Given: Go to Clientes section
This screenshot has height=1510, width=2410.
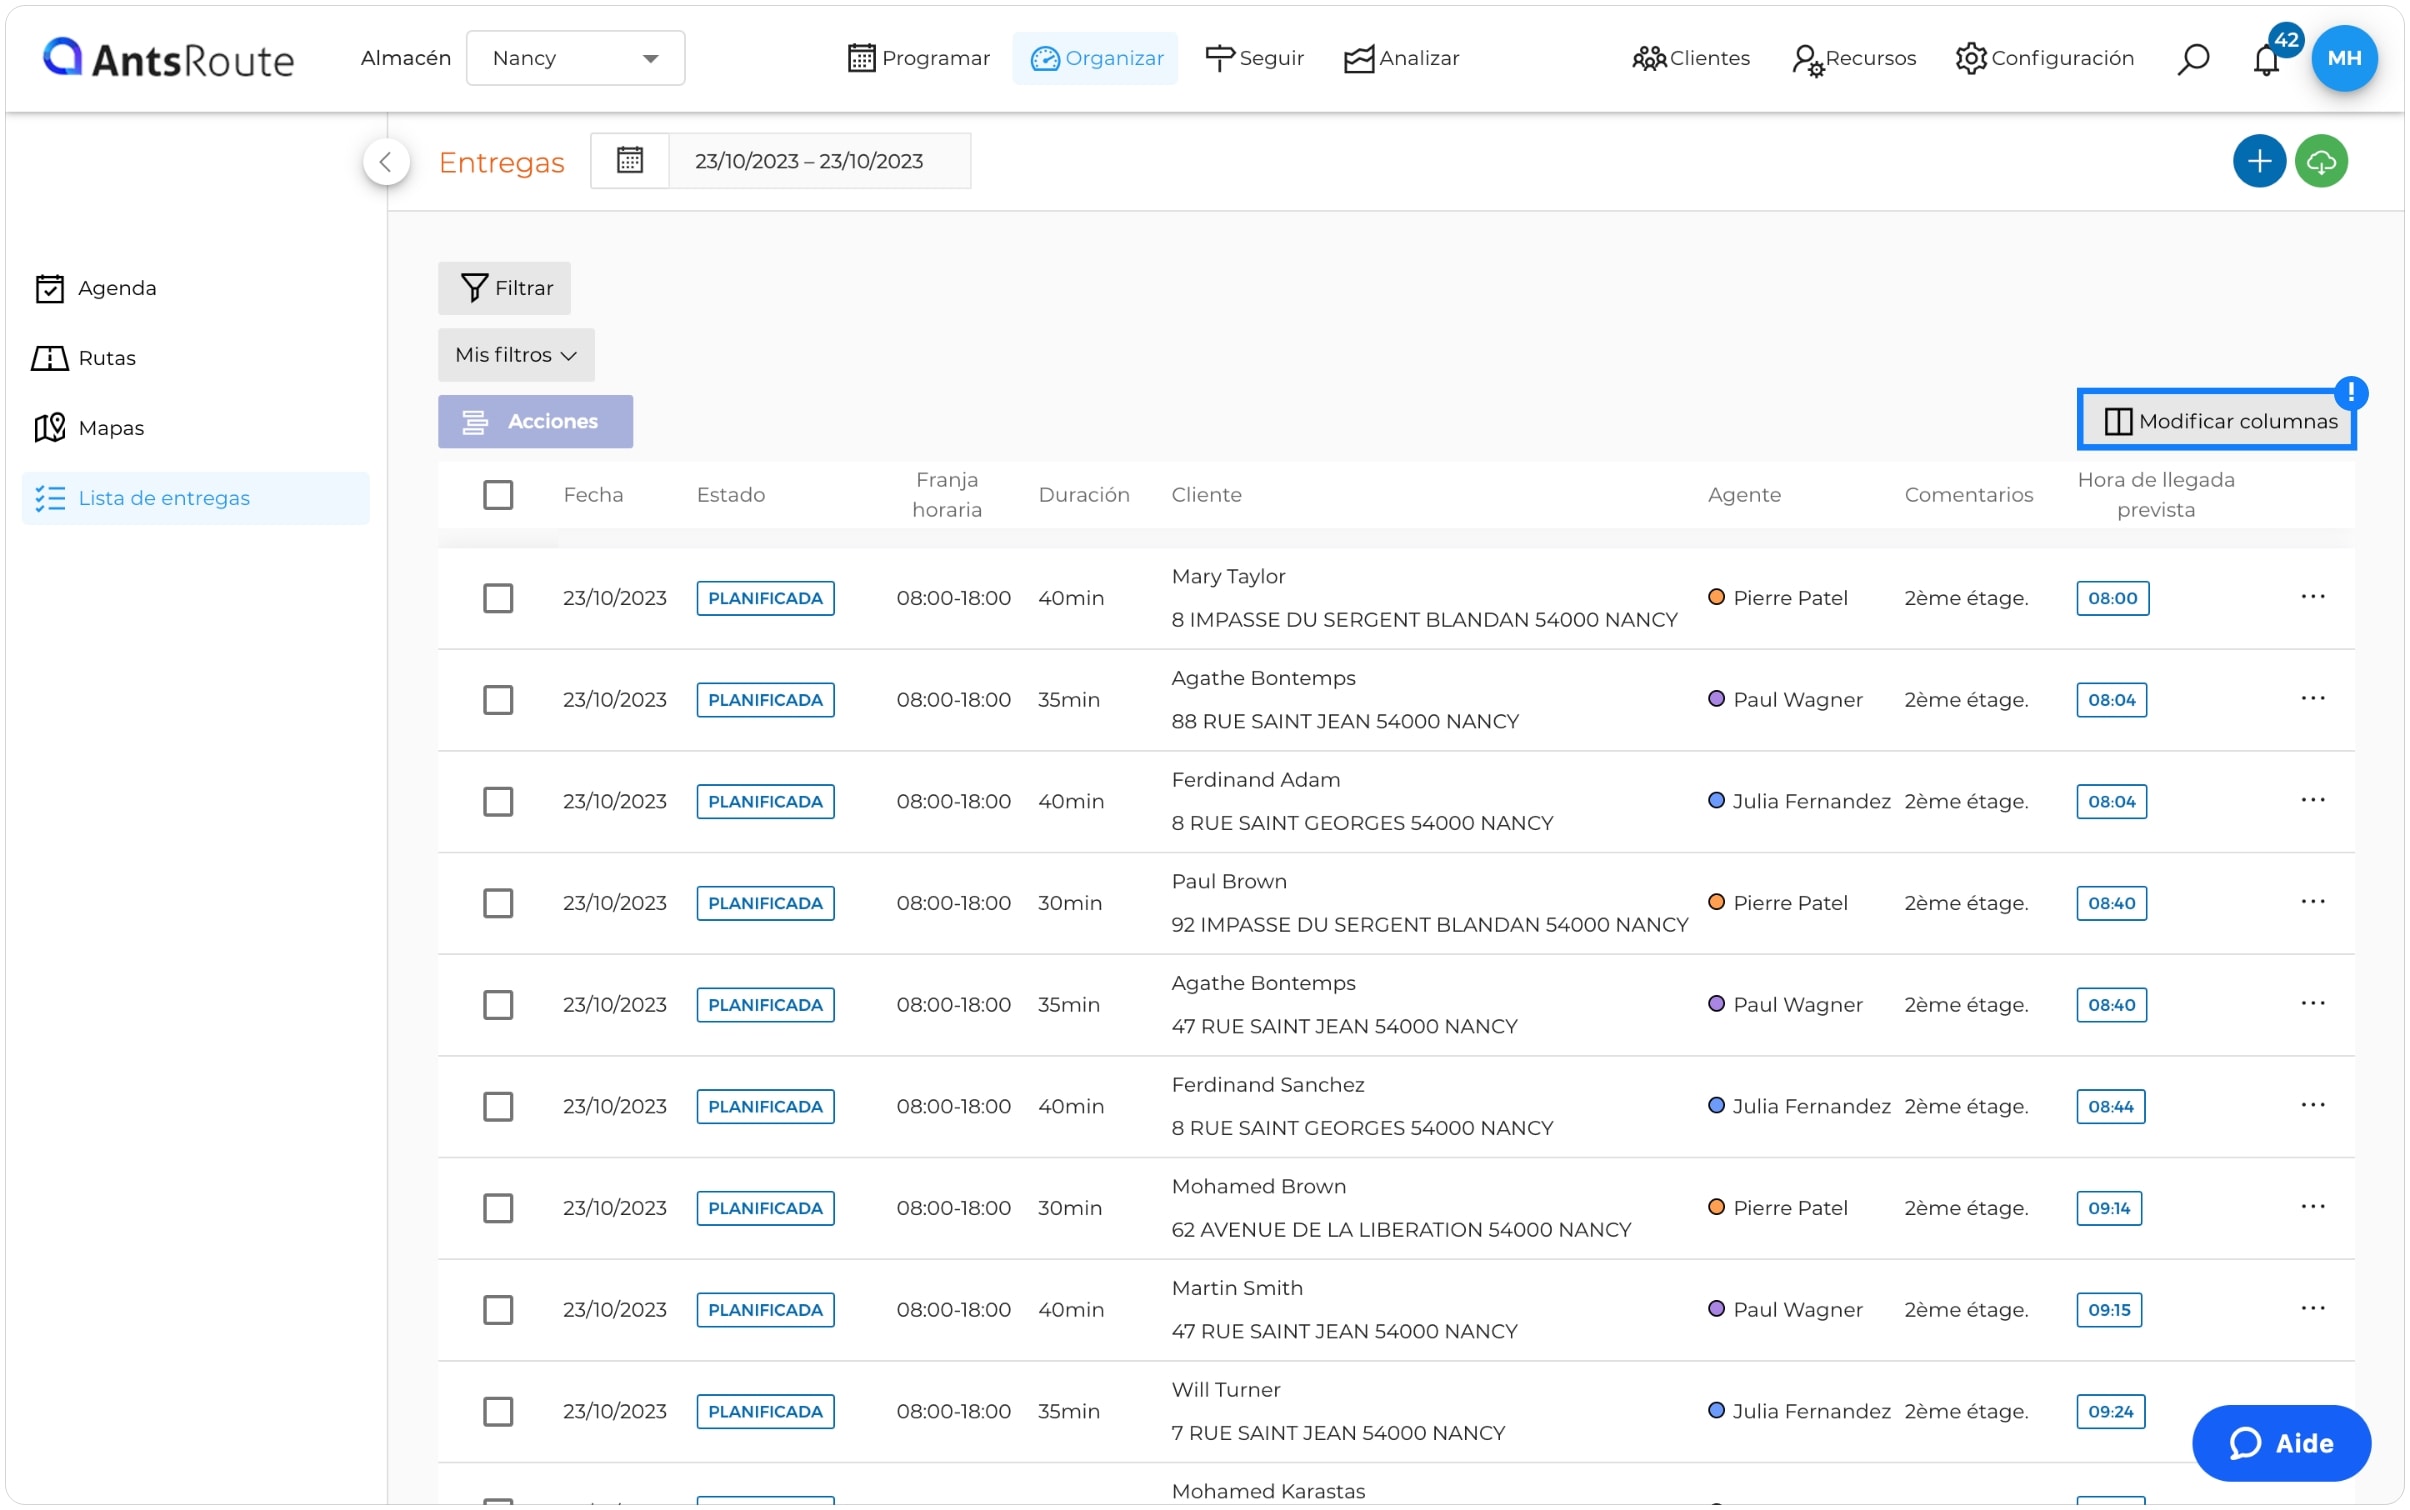Looking at the screenshot, I should 1691,58.
